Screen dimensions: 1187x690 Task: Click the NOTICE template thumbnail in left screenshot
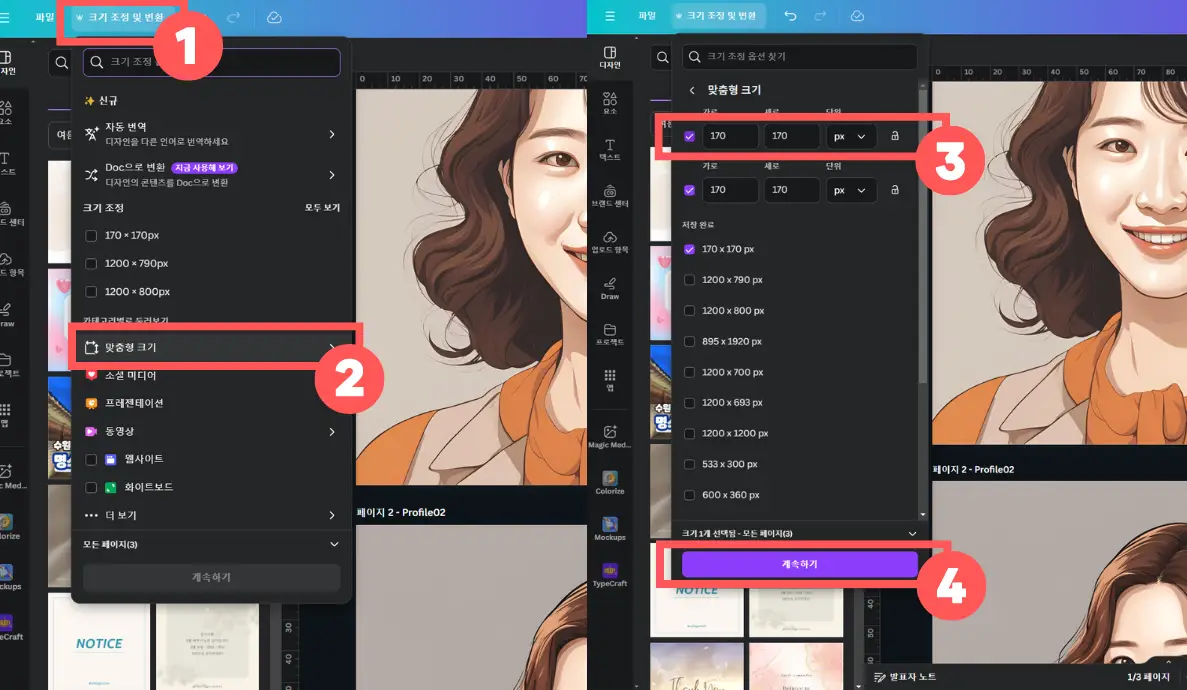[x=100, y=642]
